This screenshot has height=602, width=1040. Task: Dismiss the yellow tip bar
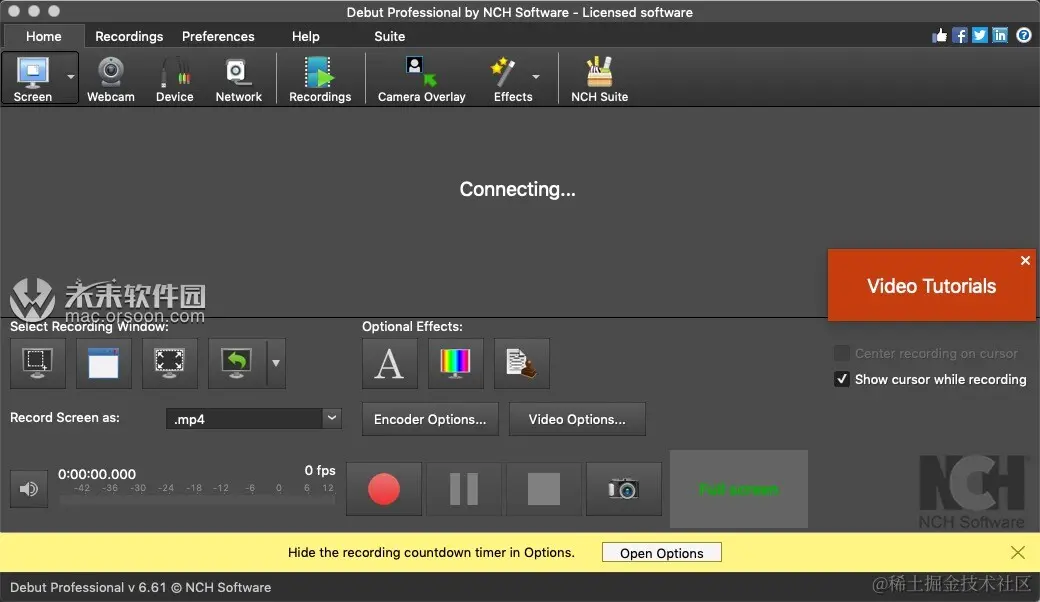pyautogui.click(x=1017, y=552)
